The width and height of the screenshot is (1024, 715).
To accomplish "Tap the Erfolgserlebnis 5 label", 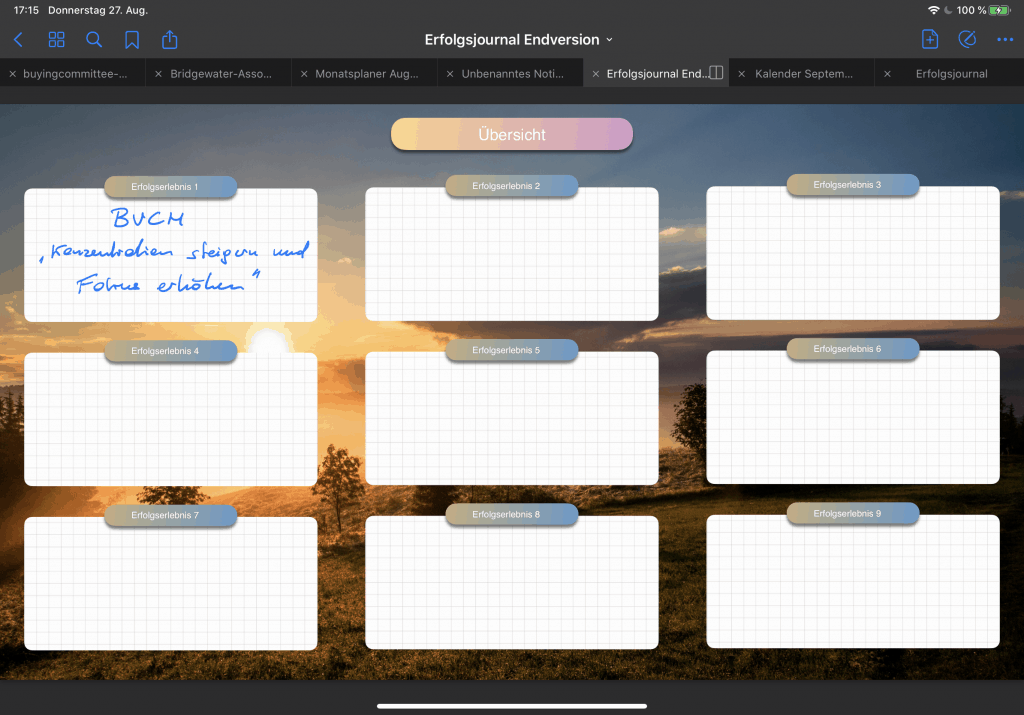I will pos(511,350).
